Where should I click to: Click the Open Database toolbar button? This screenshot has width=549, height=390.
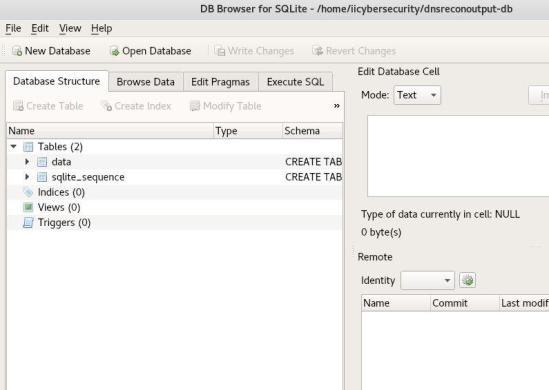pyautogui.click(x=151, y=51)
